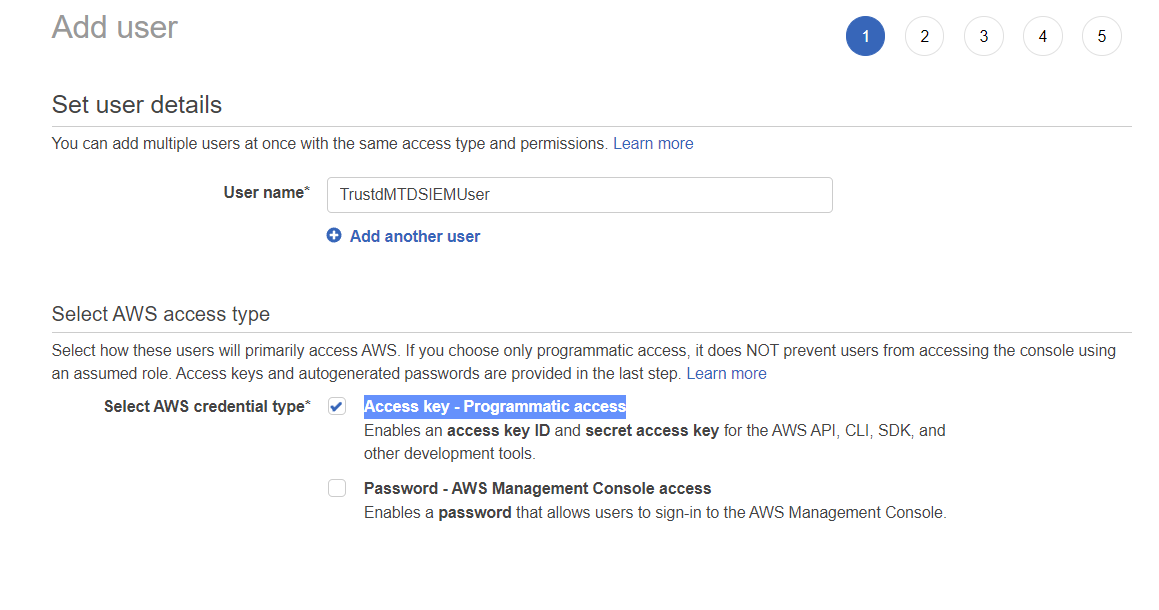1159x610 pixels.
Task: Click the Set user details heading
Action: (137, 105)
